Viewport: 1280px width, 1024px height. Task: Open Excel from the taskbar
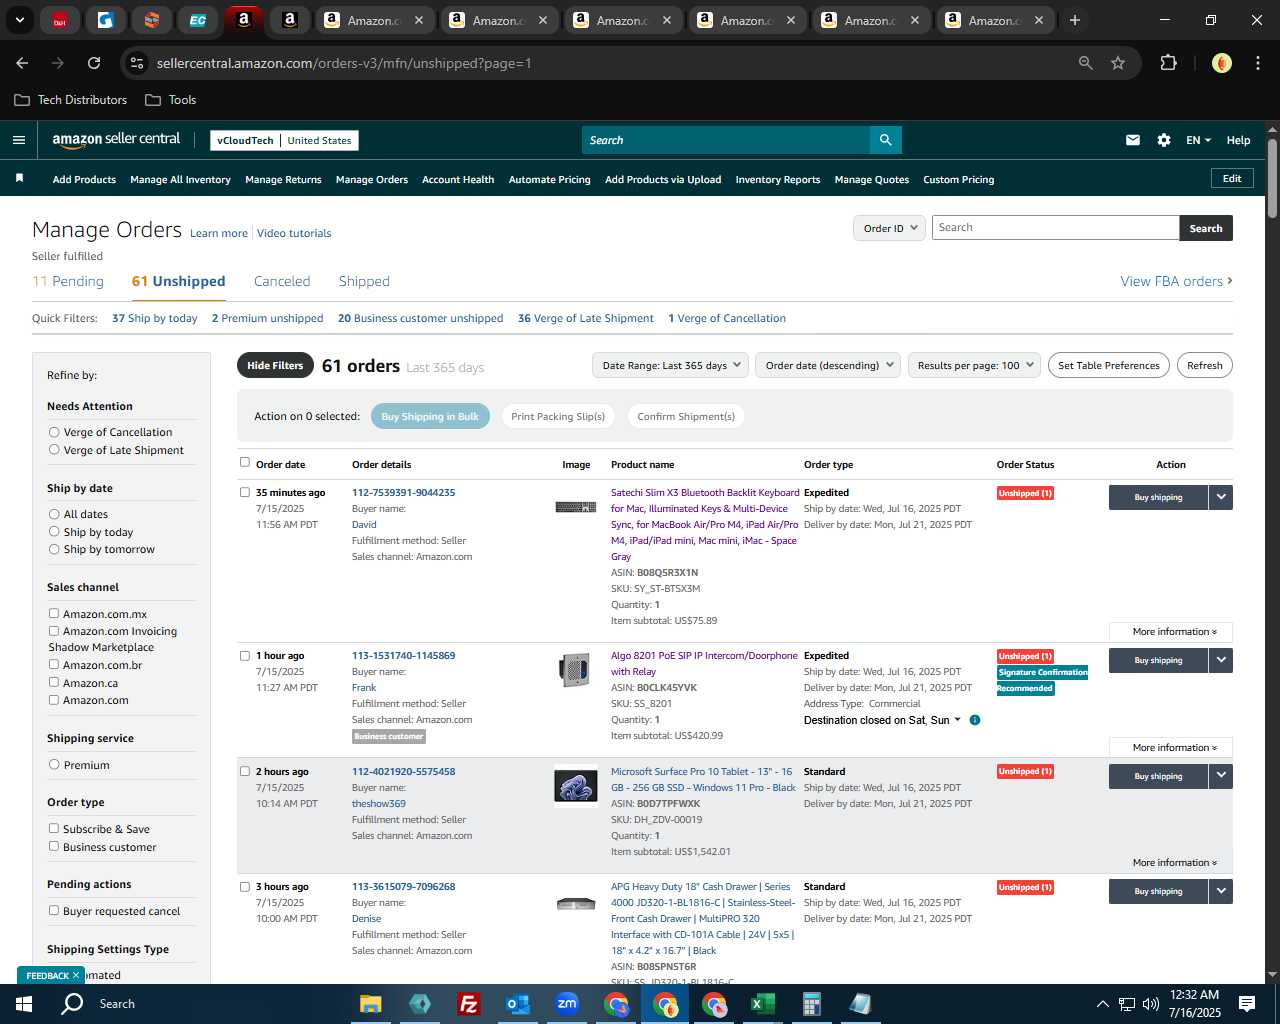[x=763, y=1004]
